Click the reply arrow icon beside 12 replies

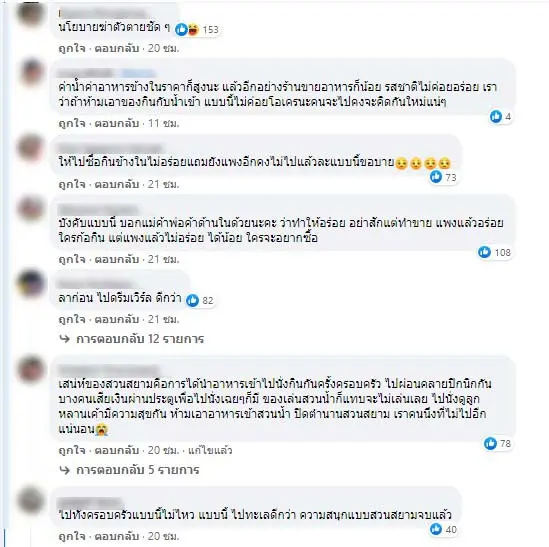(x=65, y=339)
